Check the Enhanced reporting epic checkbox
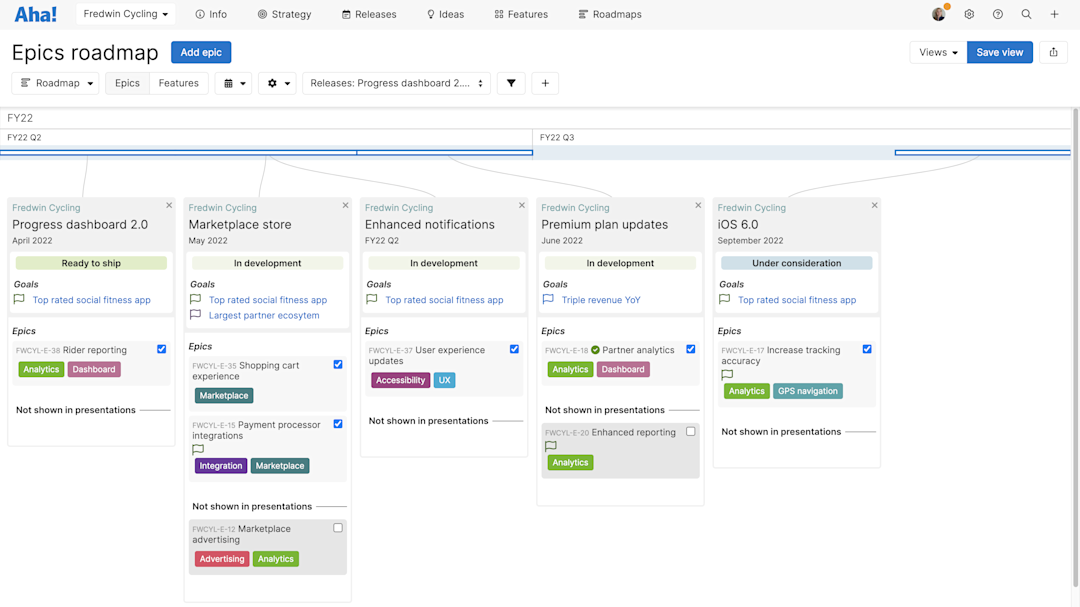 point(688,429)
